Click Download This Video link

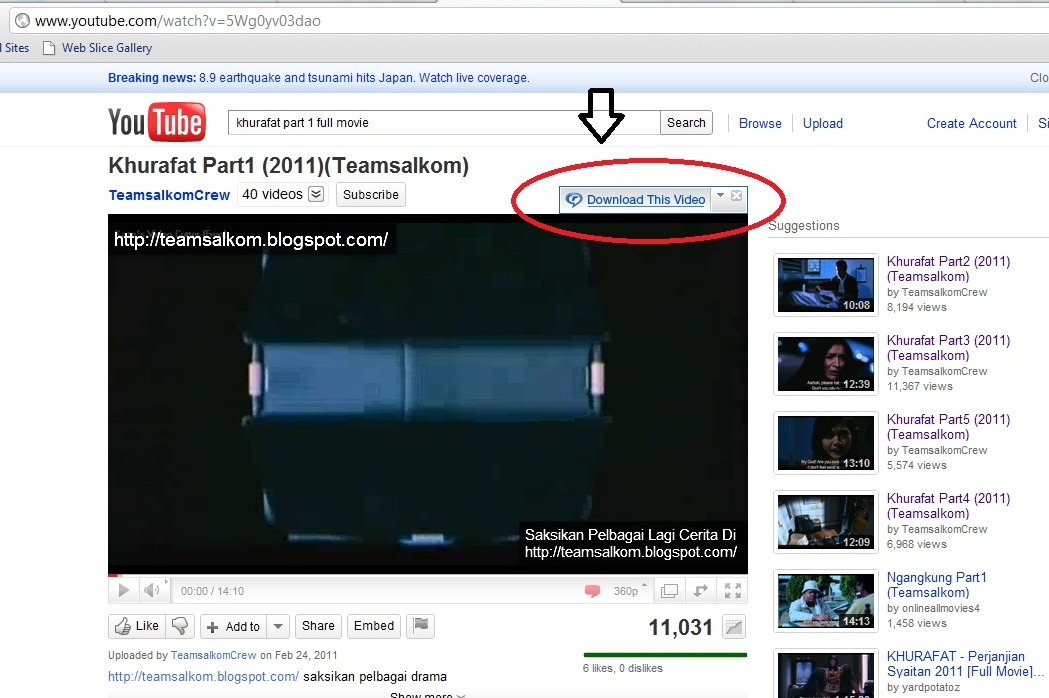click(x=646, y=199)
